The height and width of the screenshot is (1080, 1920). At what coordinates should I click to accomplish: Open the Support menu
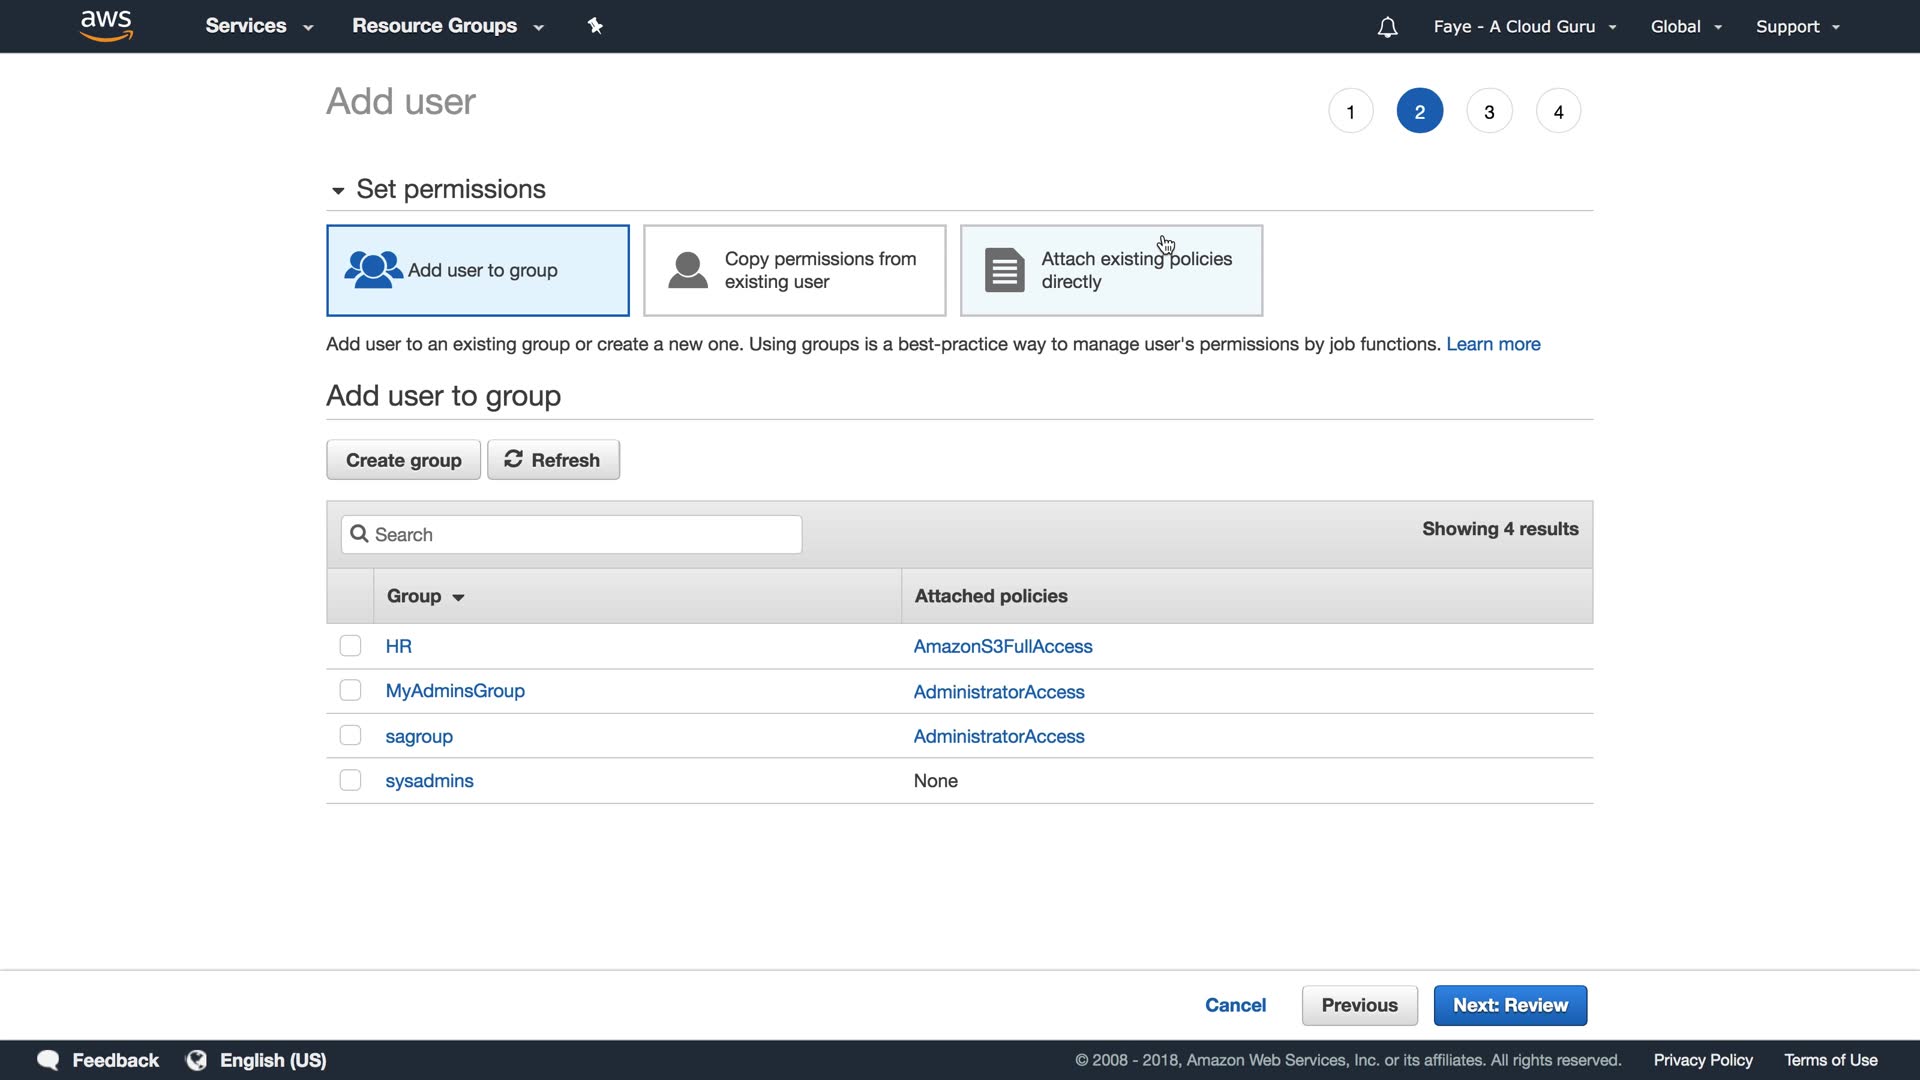click(x=1797, y=27)
